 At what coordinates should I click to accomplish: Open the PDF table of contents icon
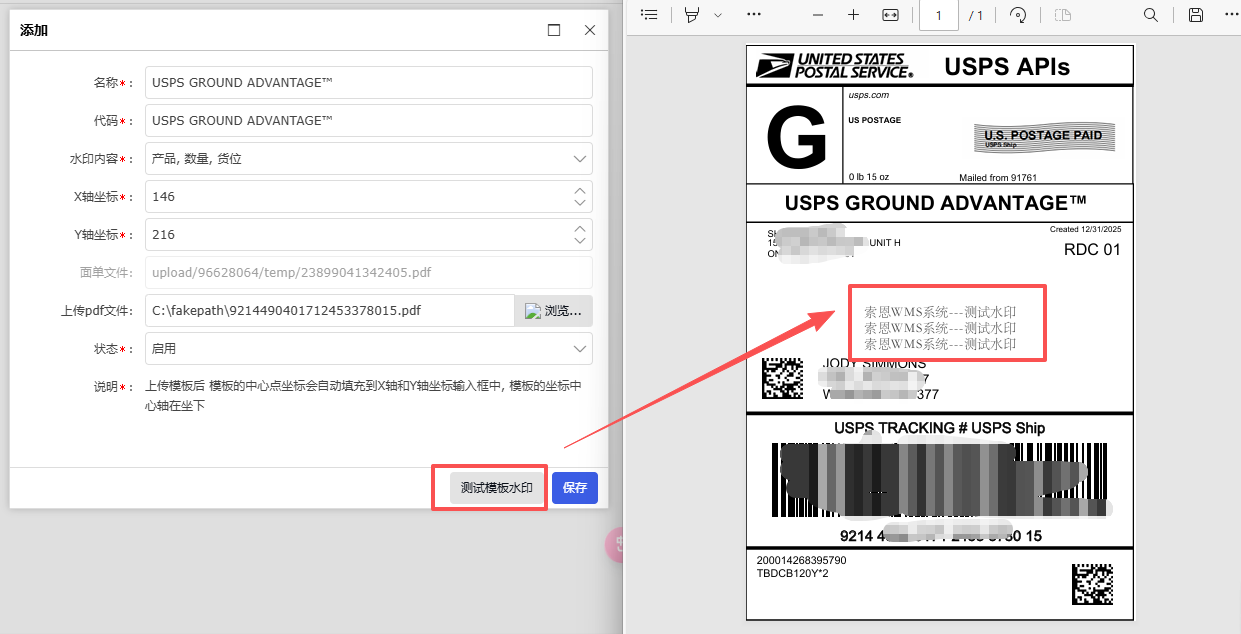pos(649,15)
